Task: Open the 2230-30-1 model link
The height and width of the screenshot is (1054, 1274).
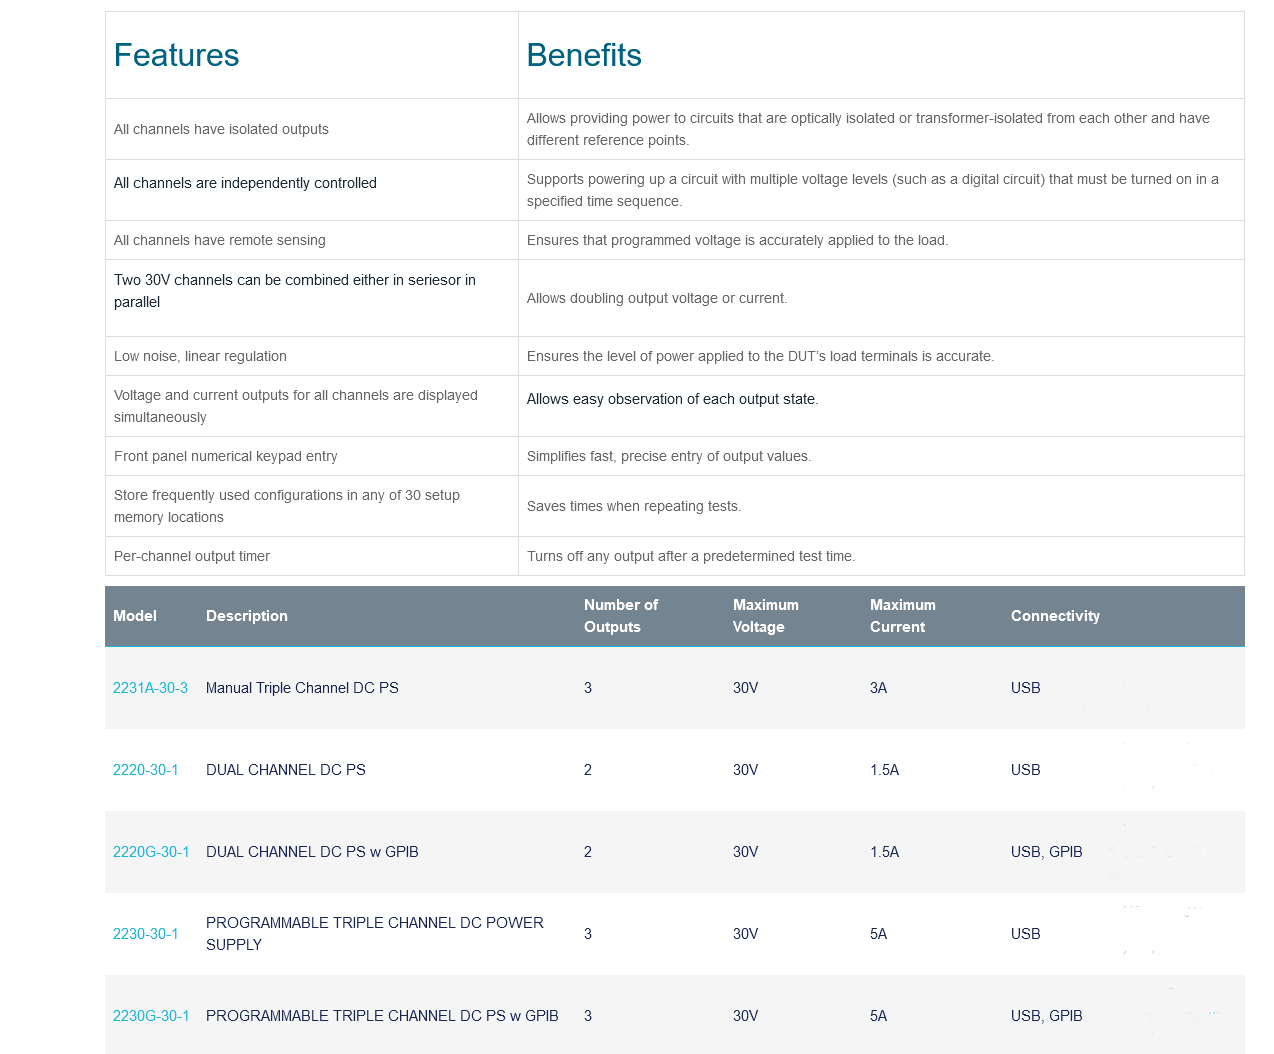Action: click(146, 934)
